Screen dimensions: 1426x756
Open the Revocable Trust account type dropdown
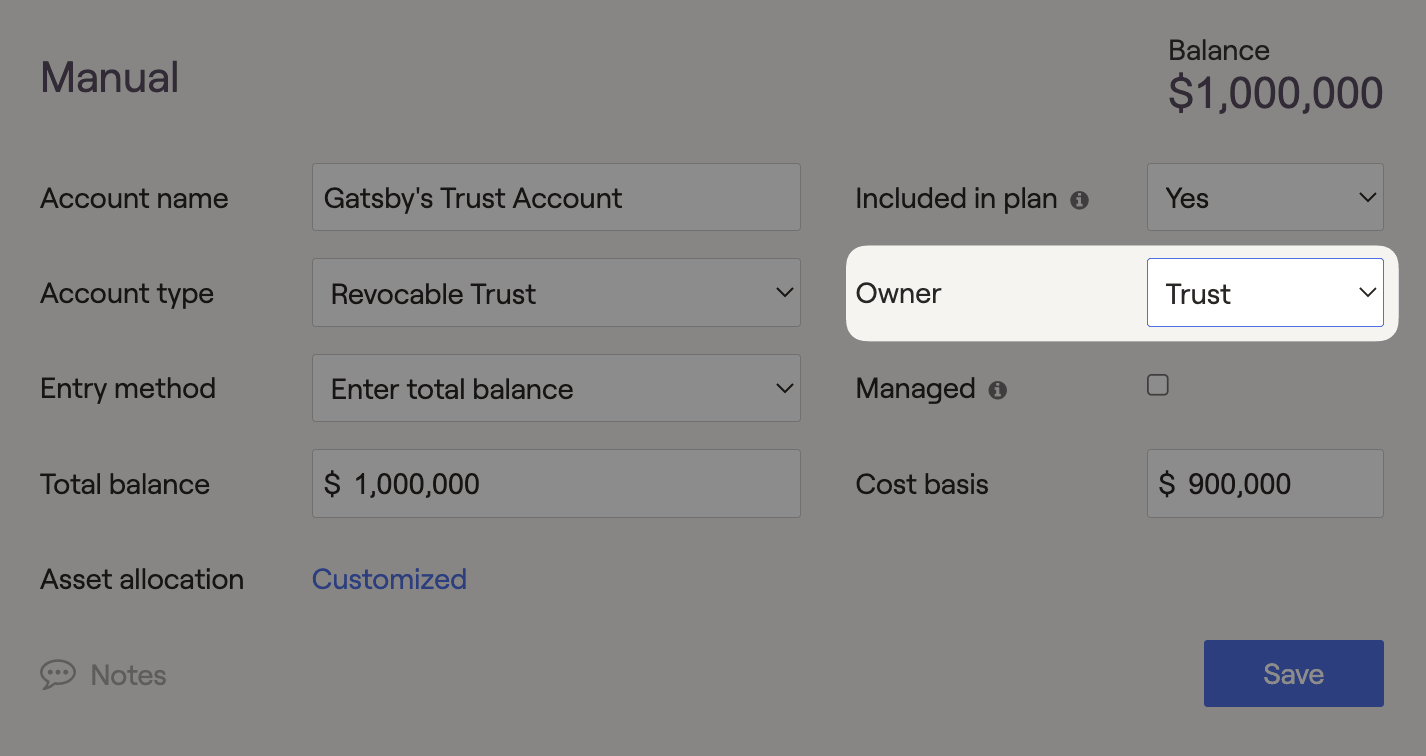(556, 293)
